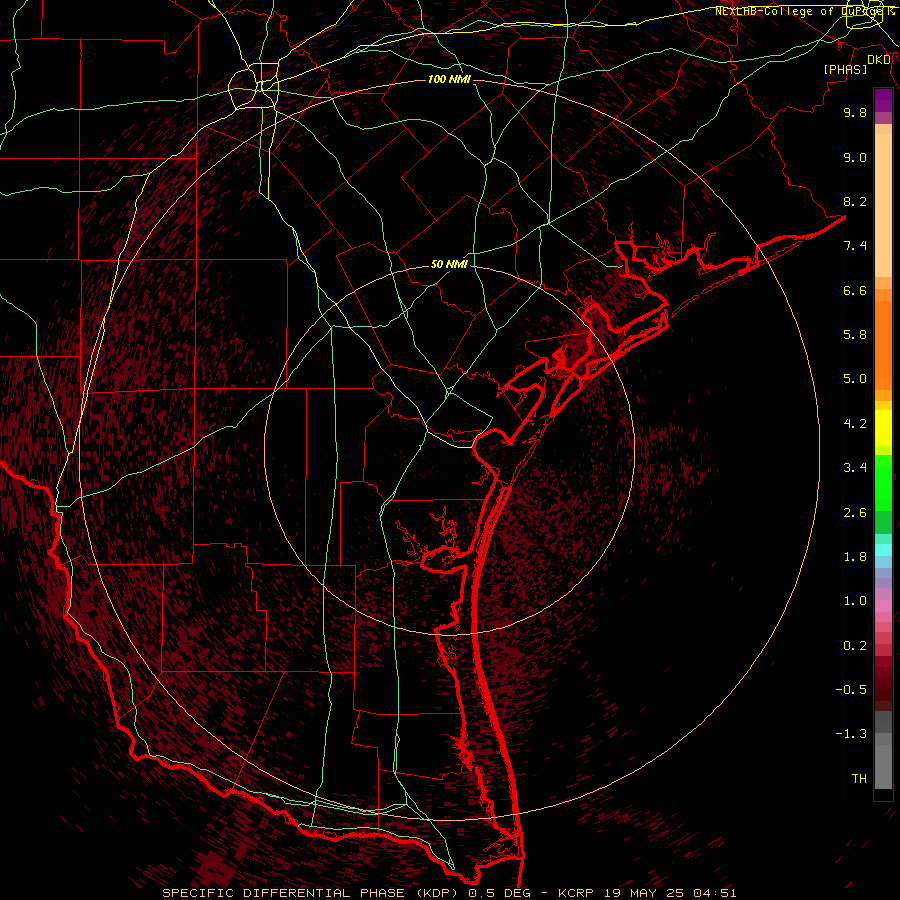Click the 7.4 legend value
900x900 pixels.
point(855,246)
